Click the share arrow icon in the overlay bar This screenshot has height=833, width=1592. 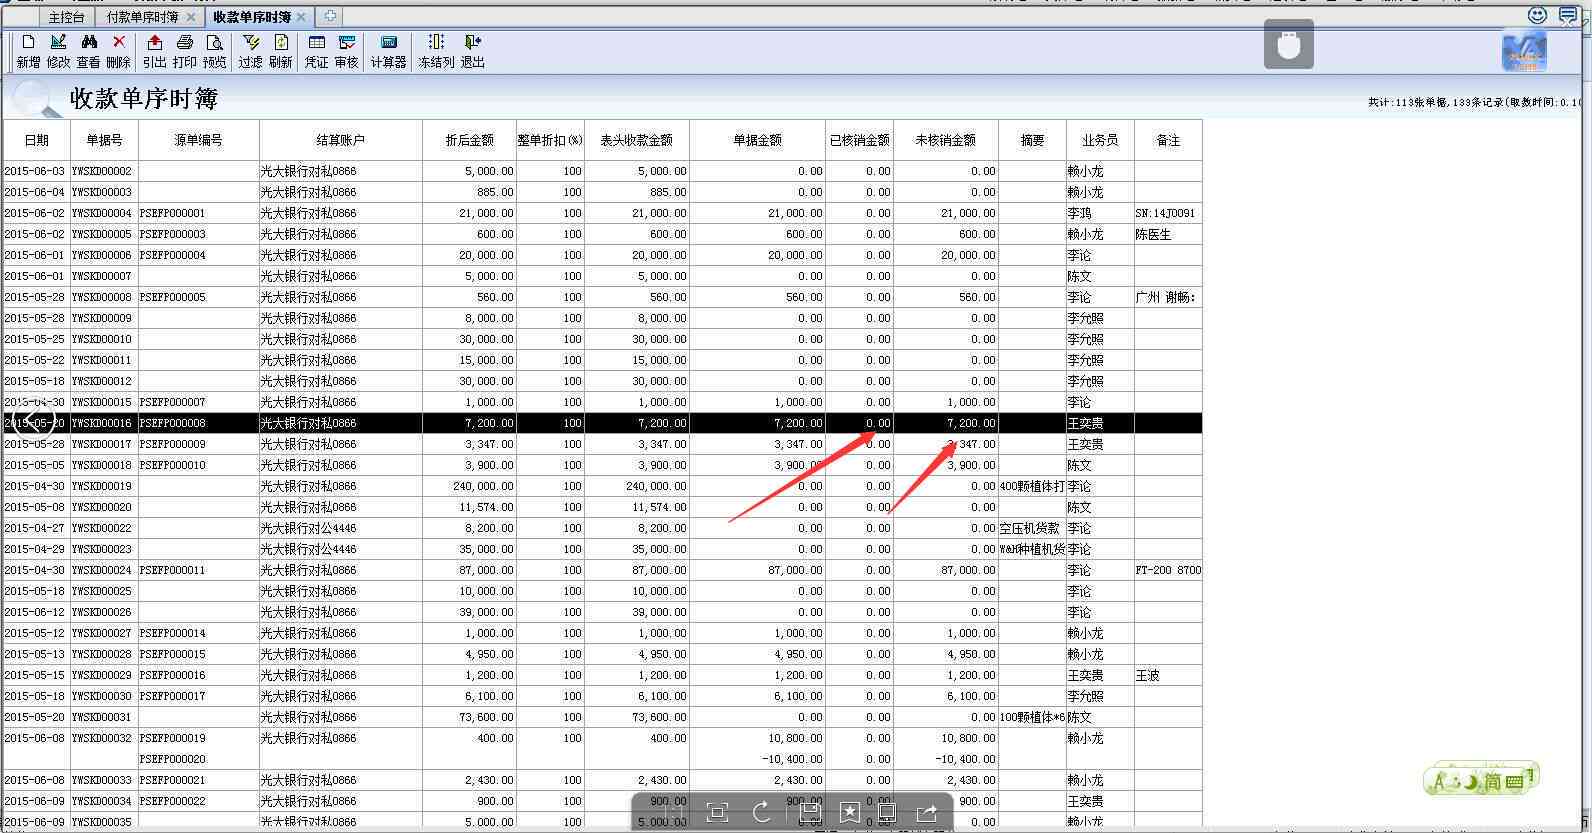pos(927,812)
